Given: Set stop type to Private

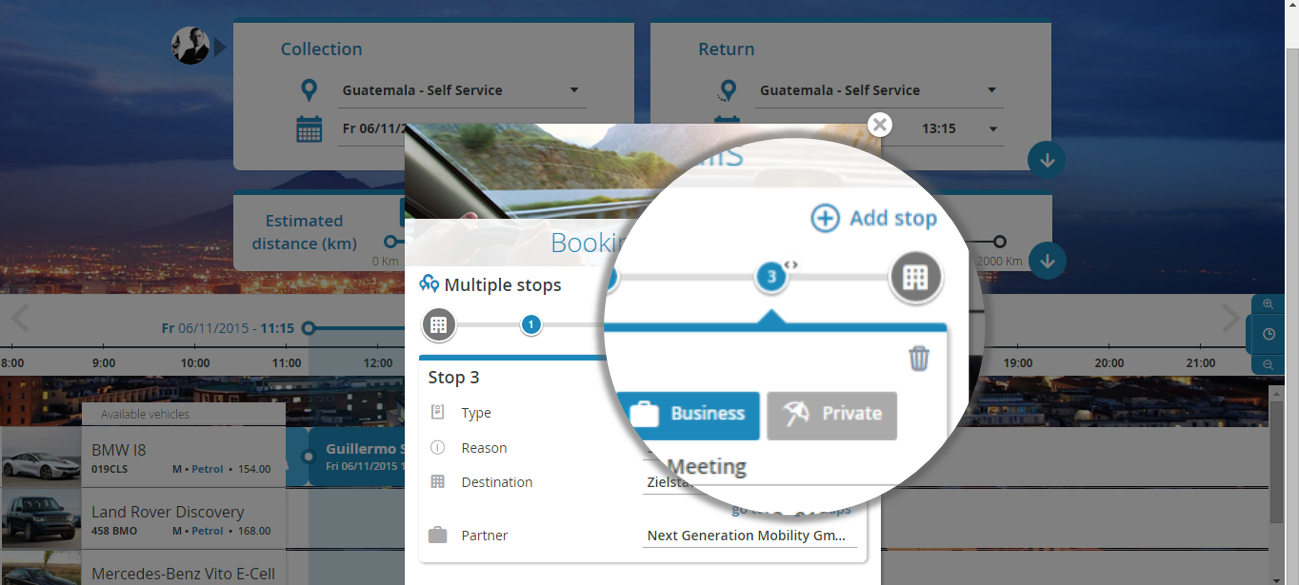Looking at the screenshot, I should [x=832, y=415].
